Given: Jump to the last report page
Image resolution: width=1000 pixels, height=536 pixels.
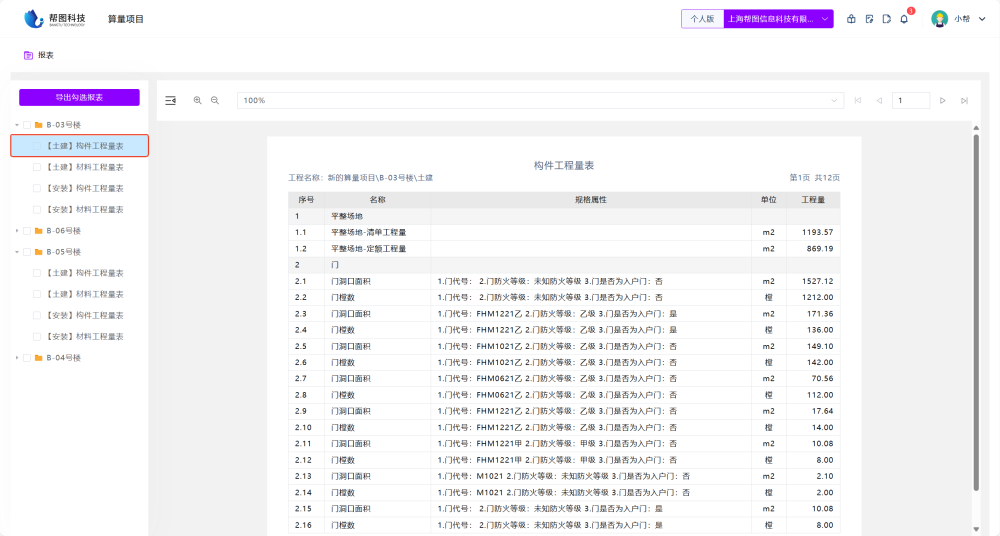Looking at the screenshot, I should click(x=964, y=100).
